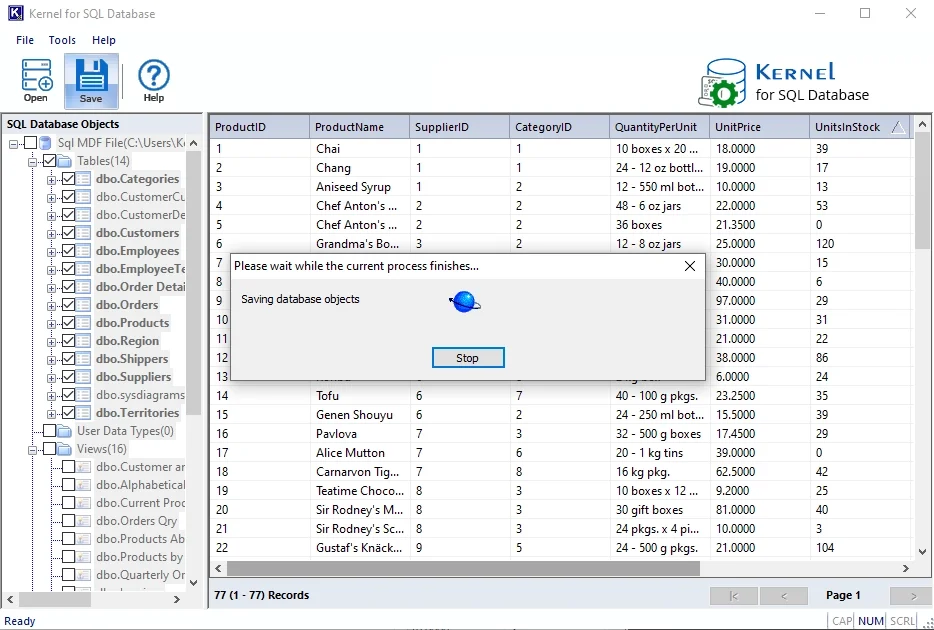Toggle the Sql MDF File root checkbox

click(x=30, y=143)
